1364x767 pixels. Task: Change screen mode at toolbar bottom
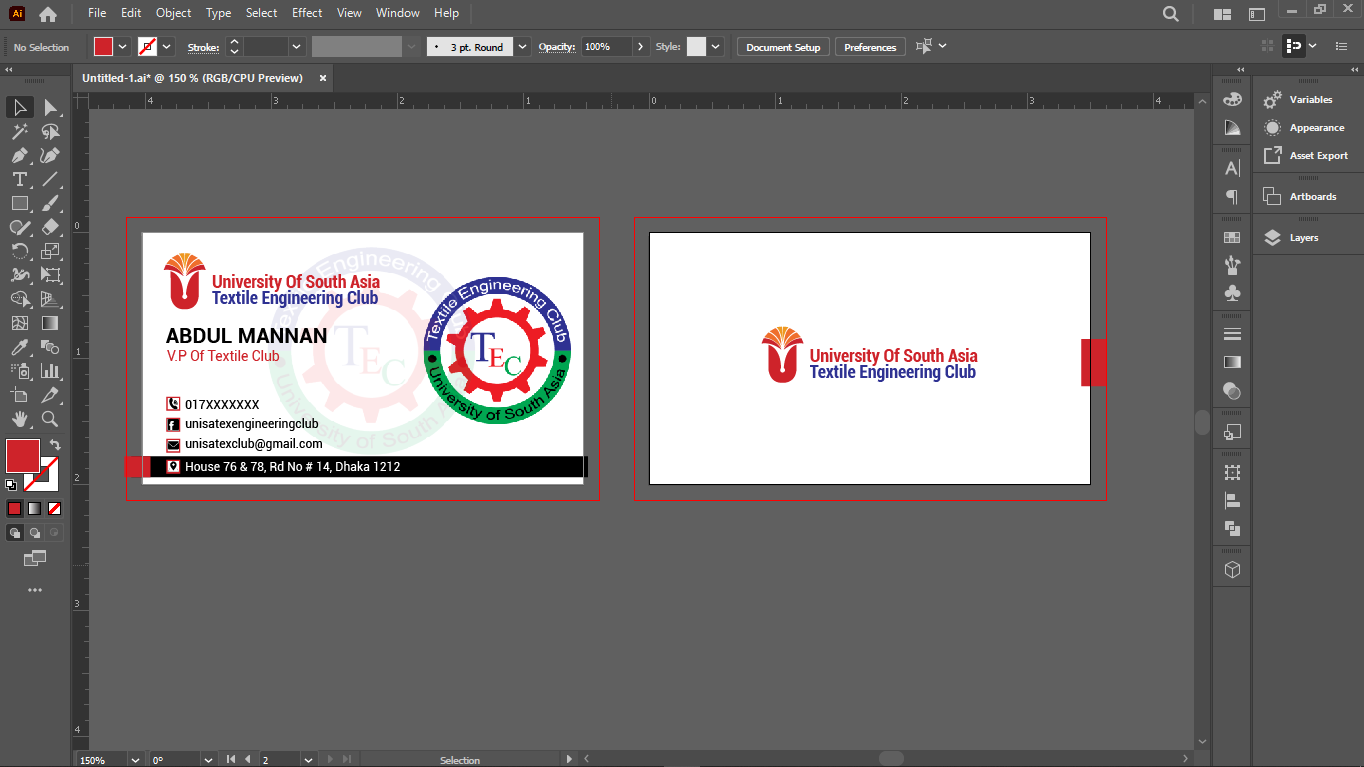(x=35, y=558)
